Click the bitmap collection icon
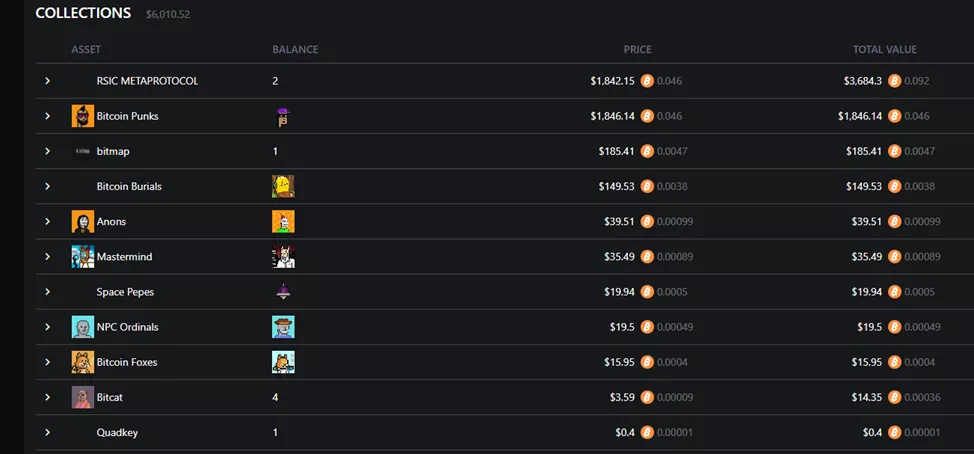 (83, 151)
